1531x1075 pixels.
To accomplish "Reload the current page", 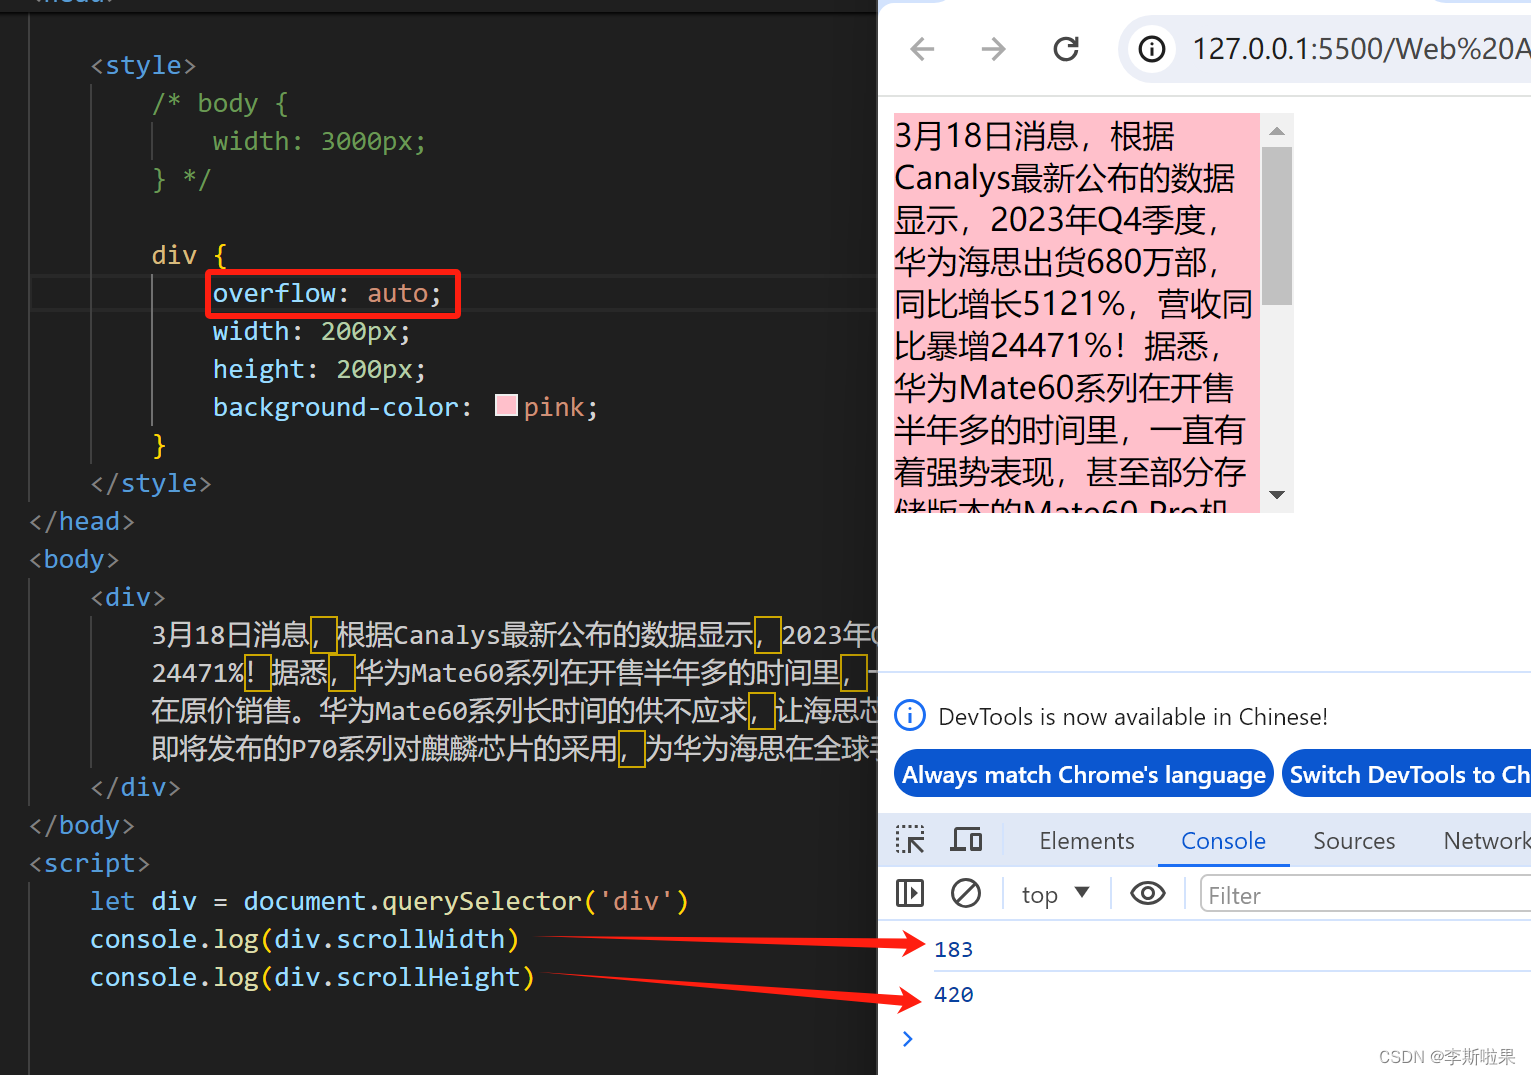I will [x=1066, y=48].
